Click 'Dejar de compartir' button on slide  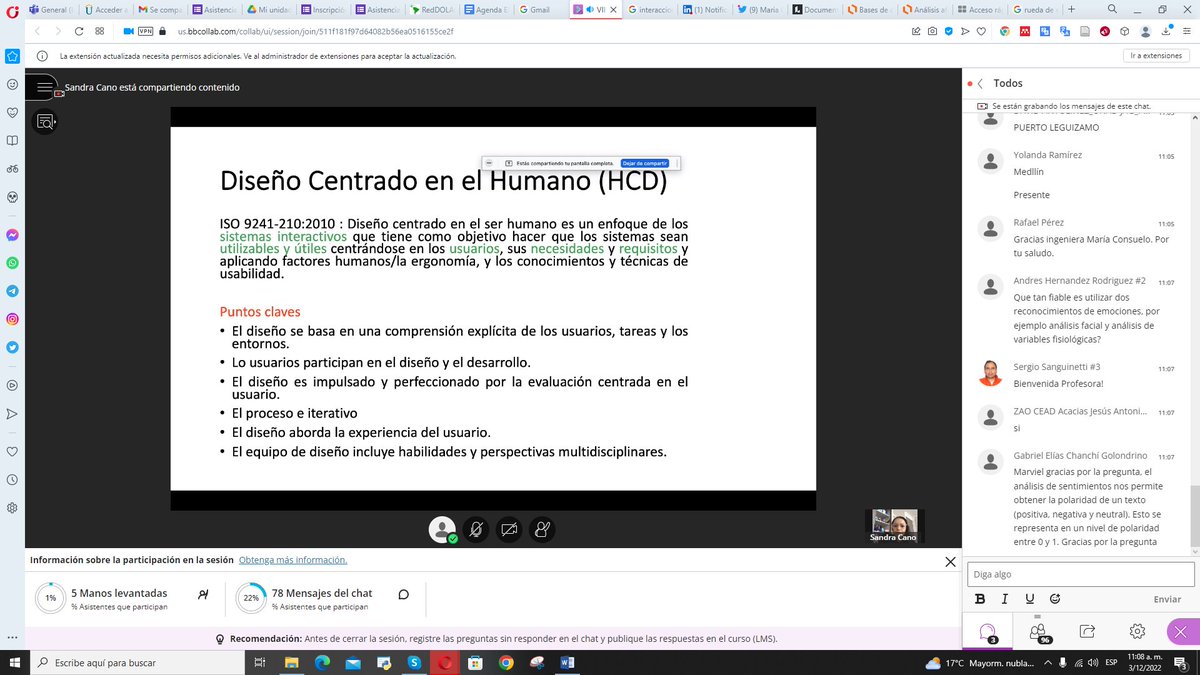(x=645, y=163)
